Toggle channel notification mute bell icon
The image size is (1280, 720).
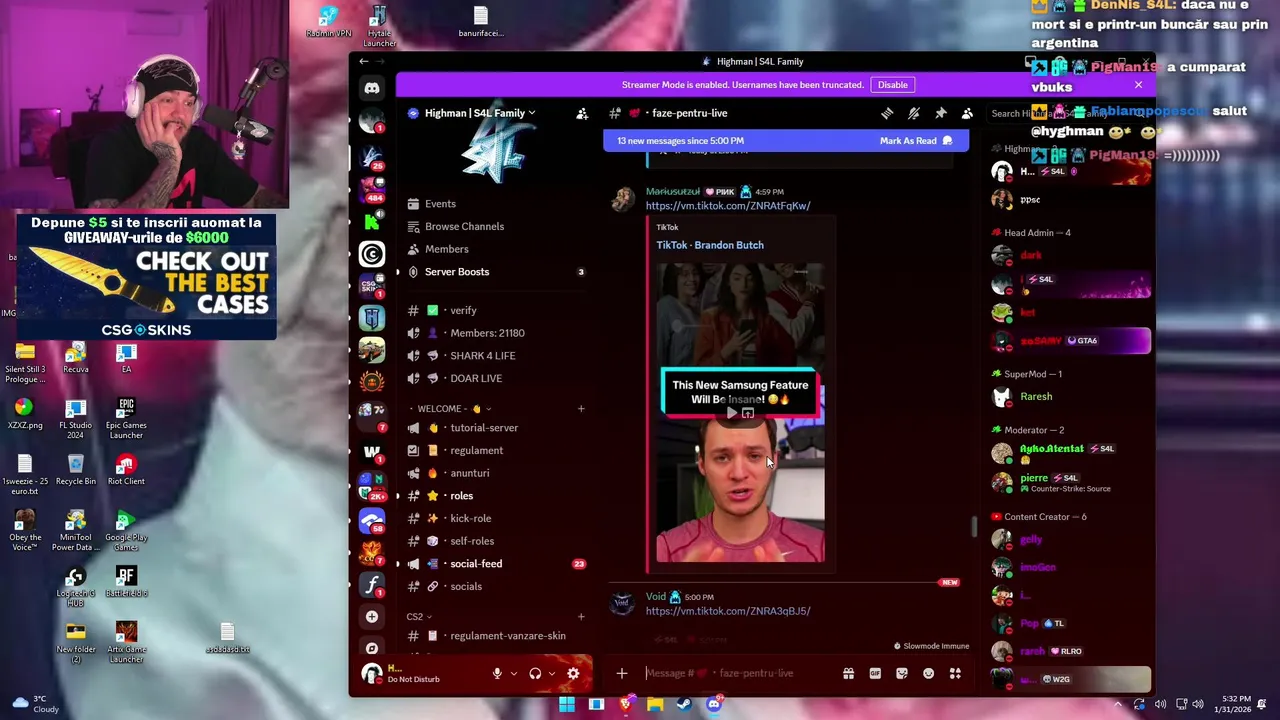913,113
